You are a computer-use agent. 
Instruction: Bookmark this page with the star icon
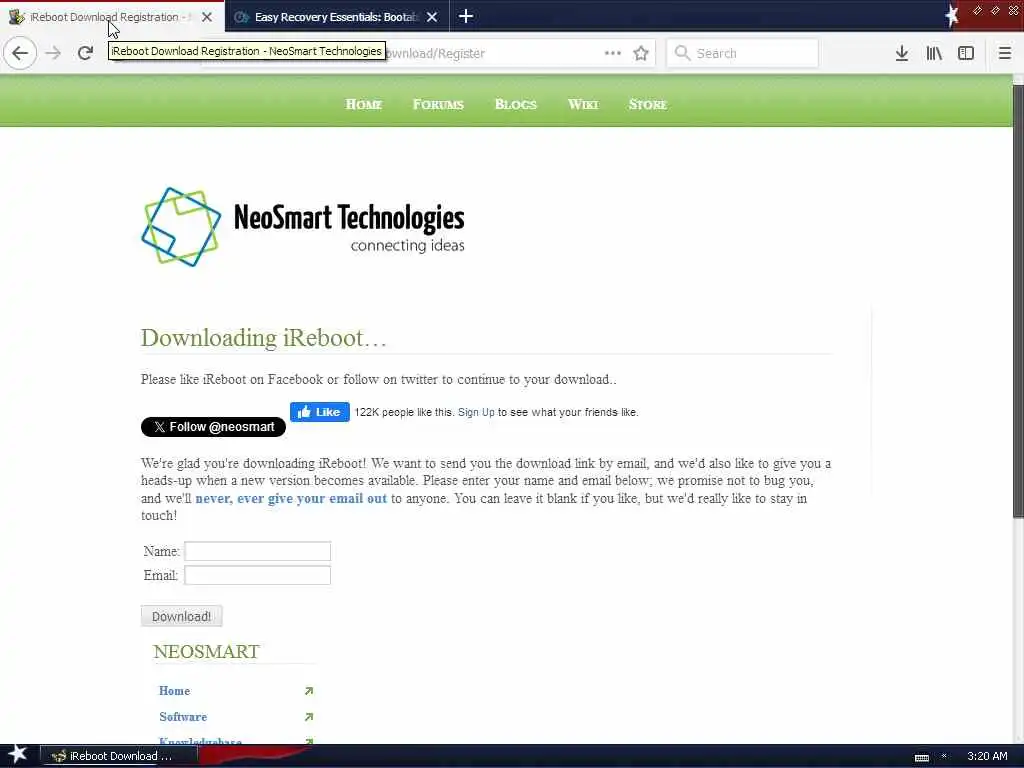pyautogui.click(x=641, y=53)
